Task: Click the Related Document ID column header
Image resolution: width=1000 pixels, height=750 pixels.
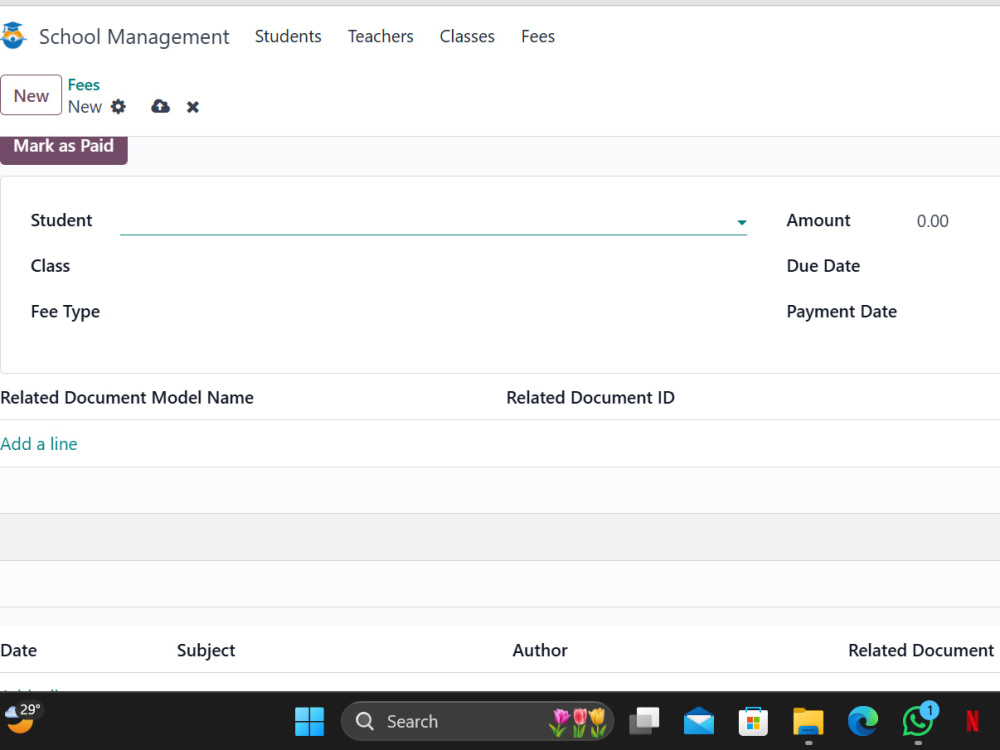Action: [590, 397]
